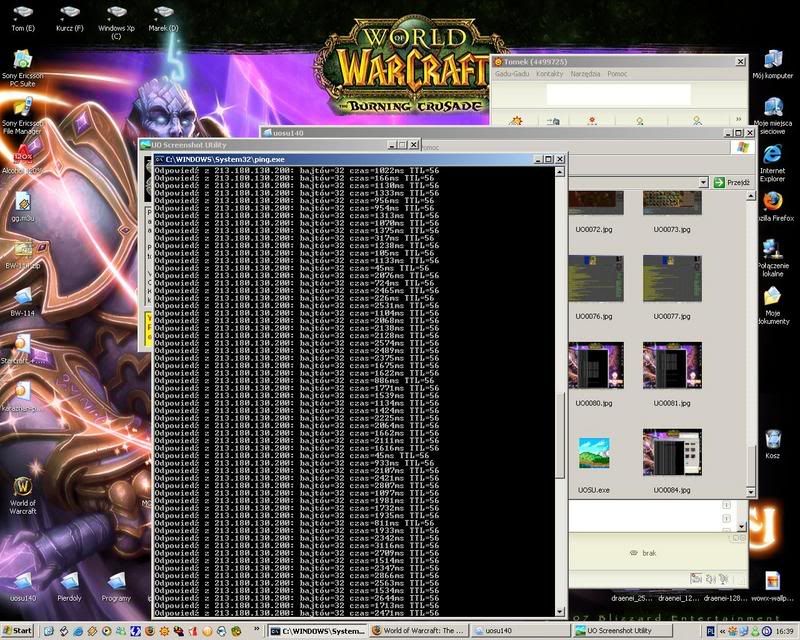
Task: Expand hidden Gadu-Gadu toolbar items chevron
Action: pos(738,119)
